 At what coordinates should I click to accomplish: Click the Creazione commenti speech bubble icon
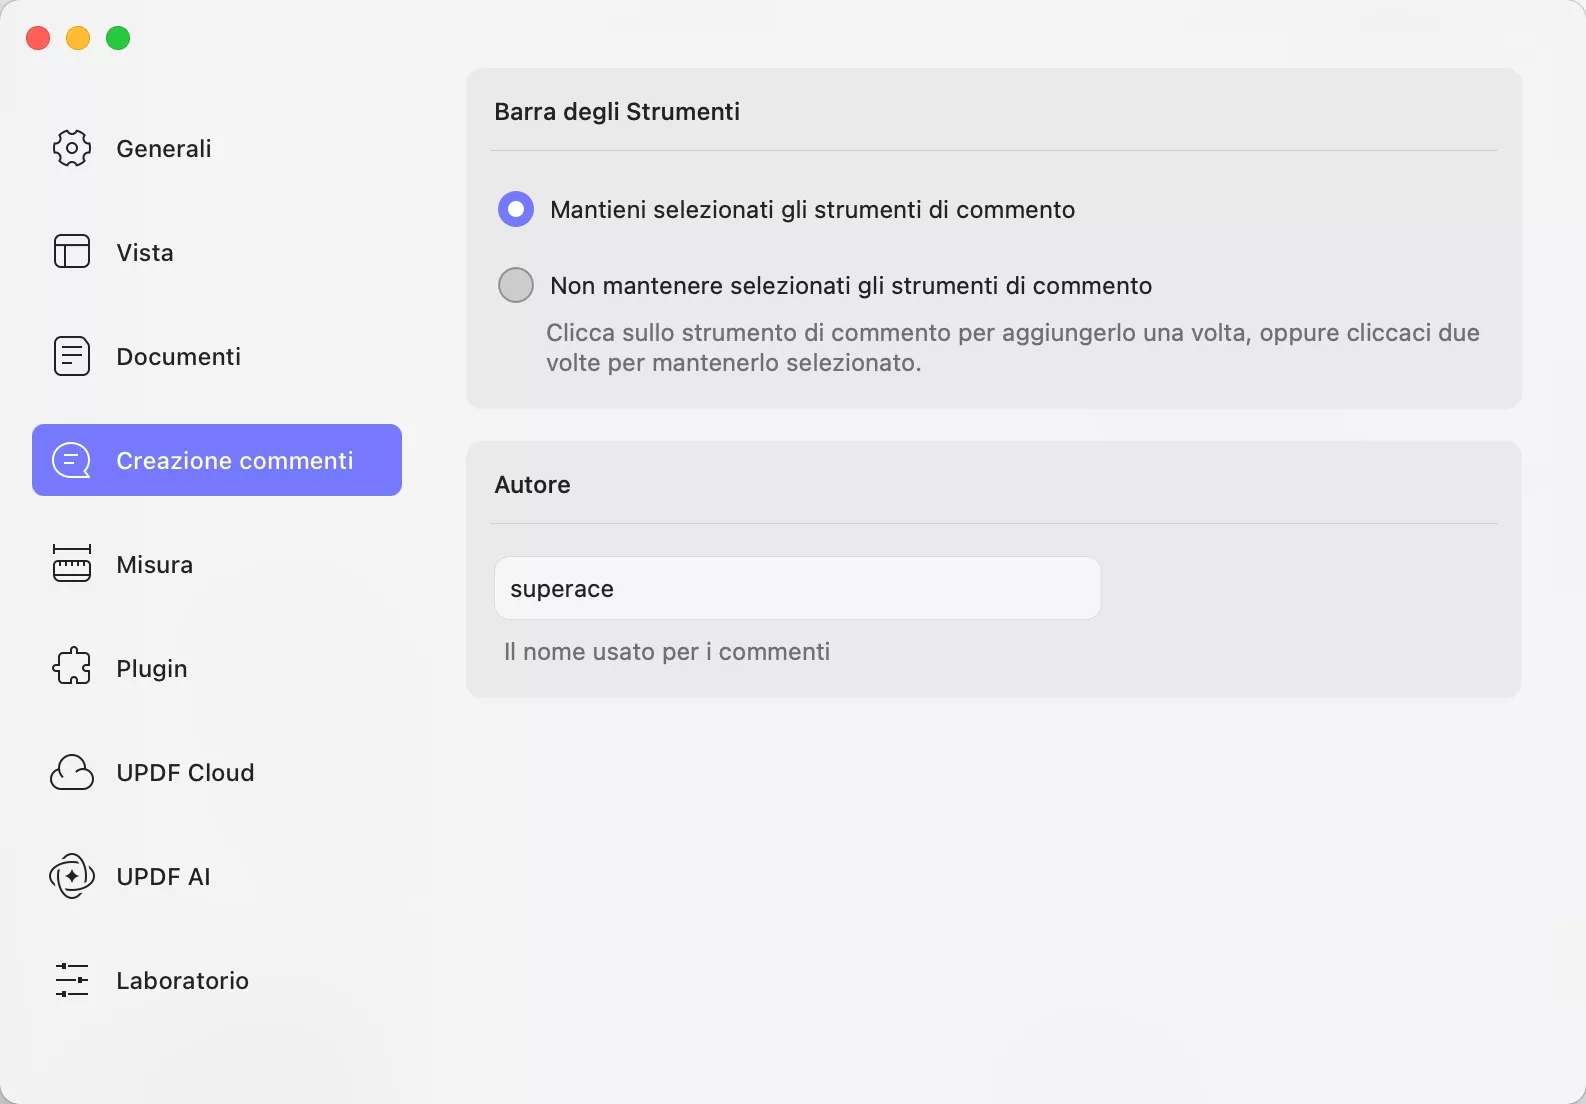[x=70, y=460]
